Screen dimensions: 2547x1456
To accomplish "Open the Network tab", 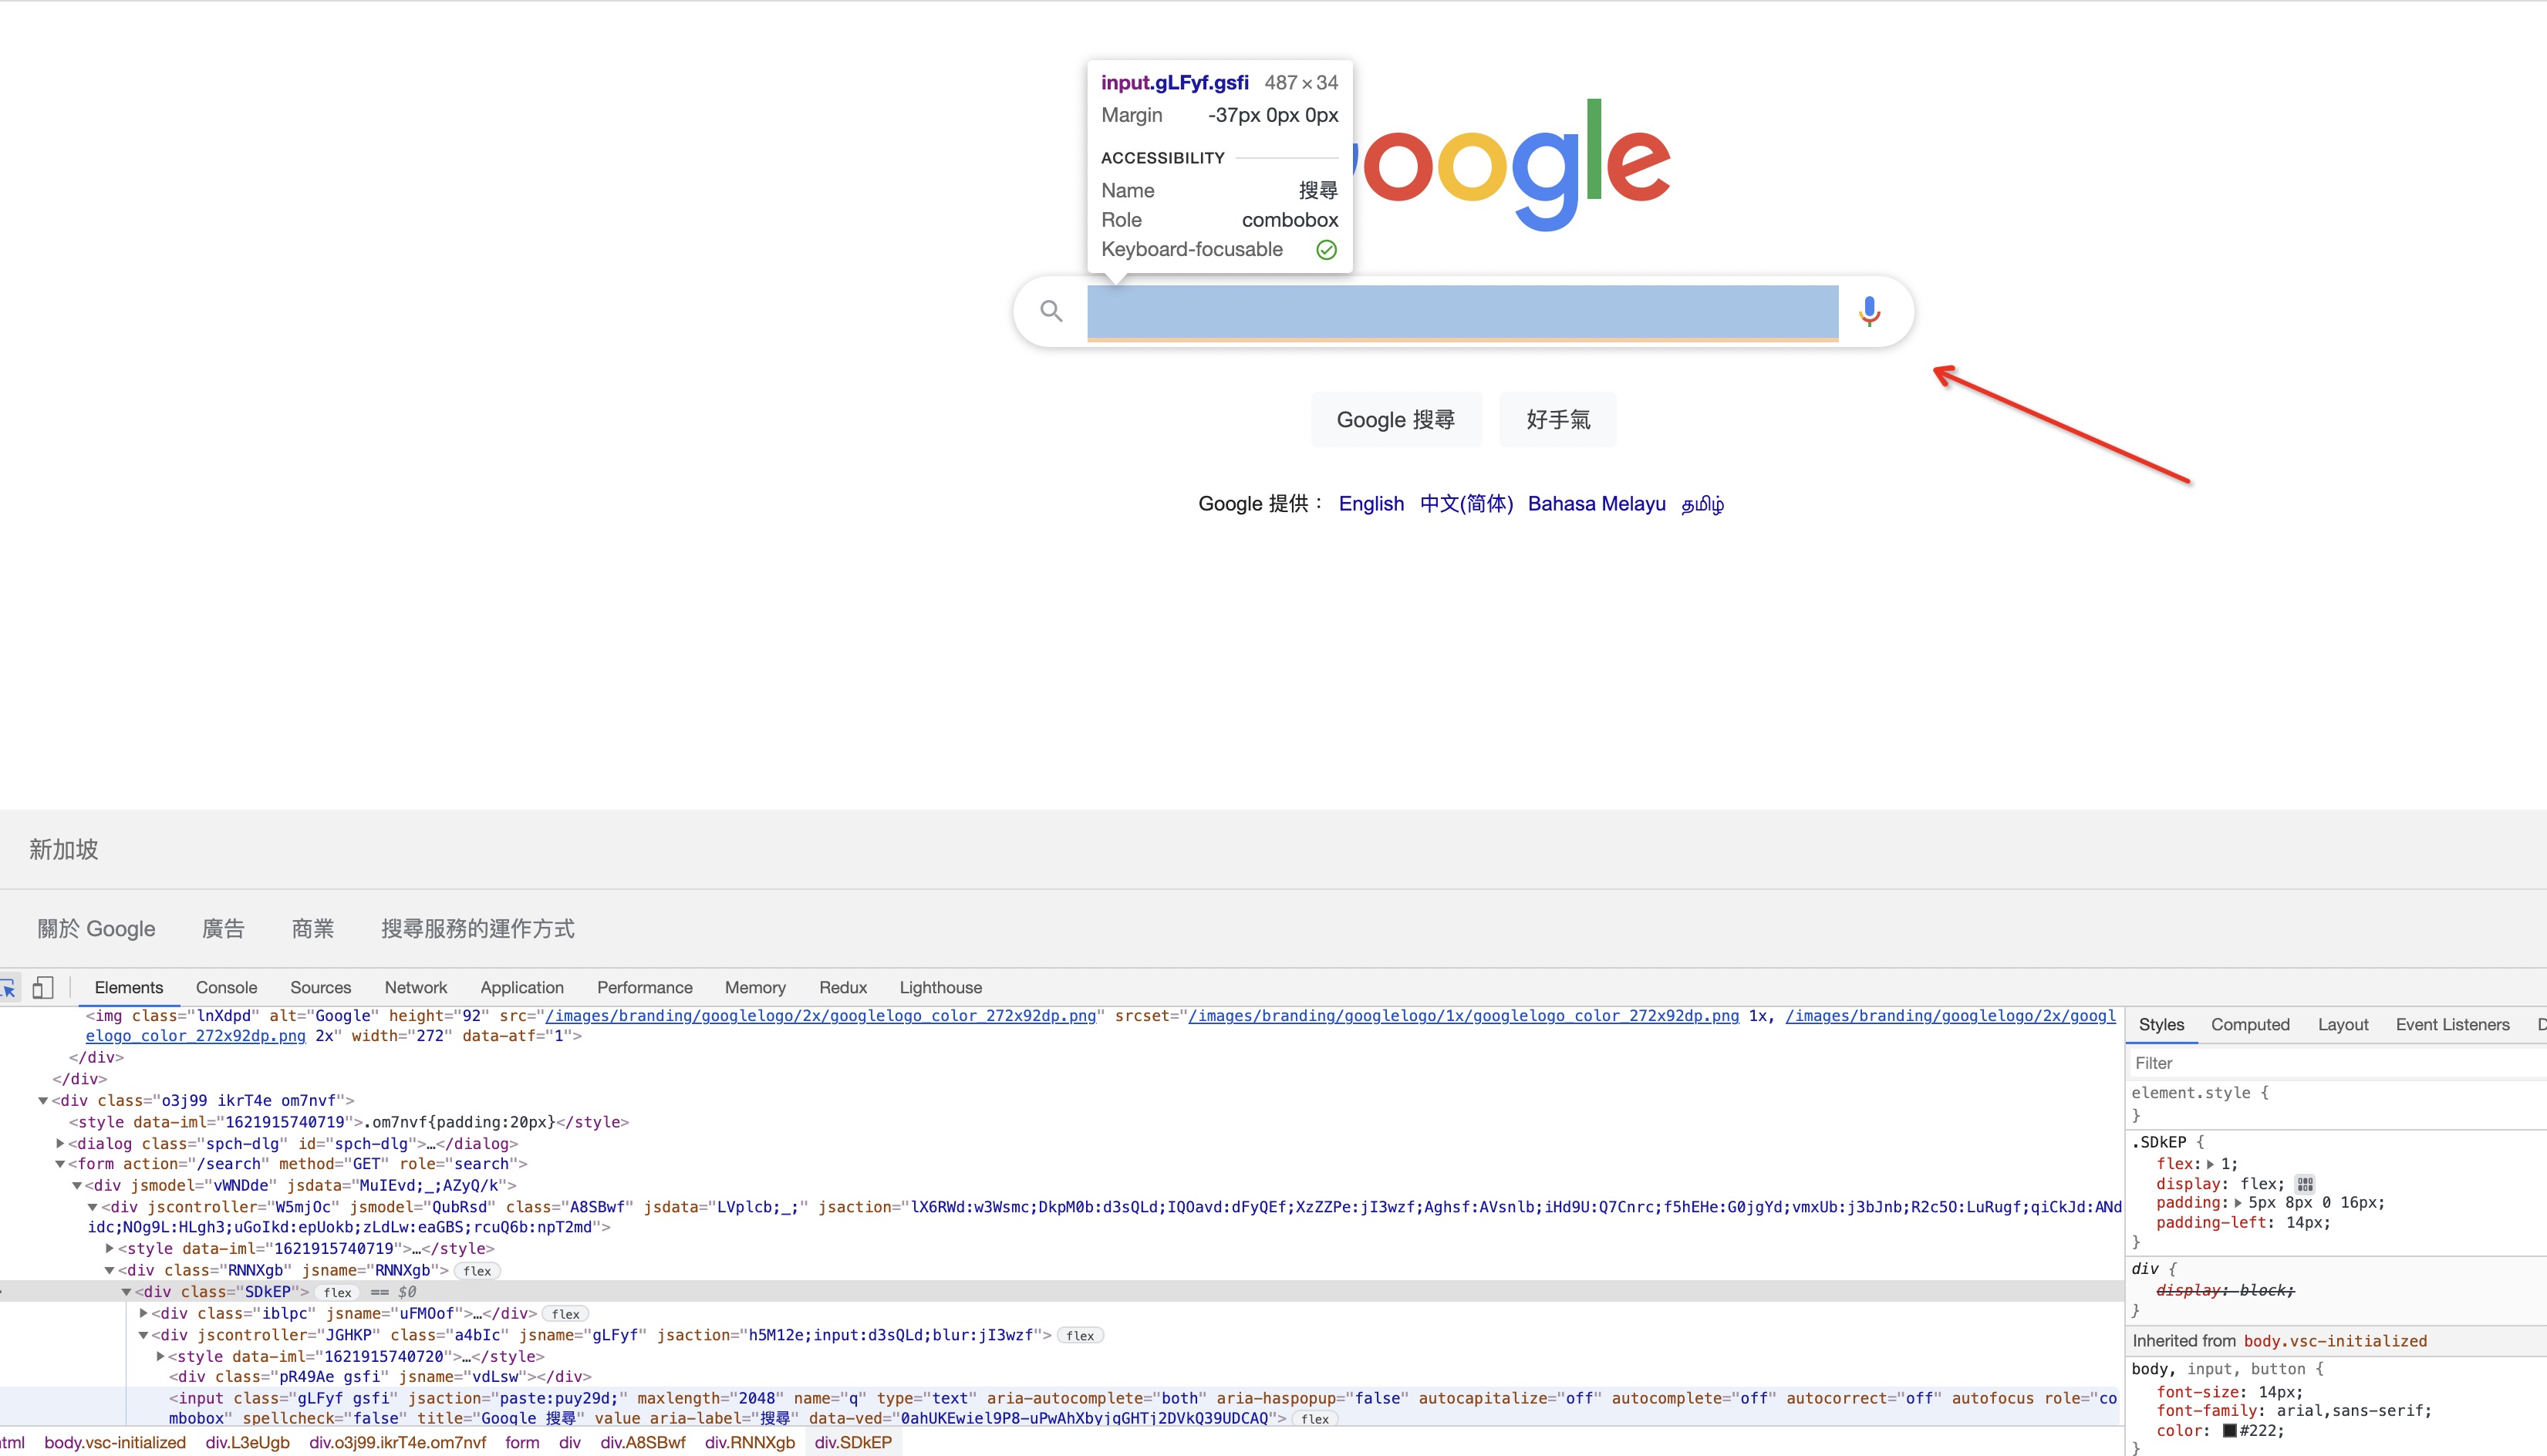I will [x=416, y=988].
